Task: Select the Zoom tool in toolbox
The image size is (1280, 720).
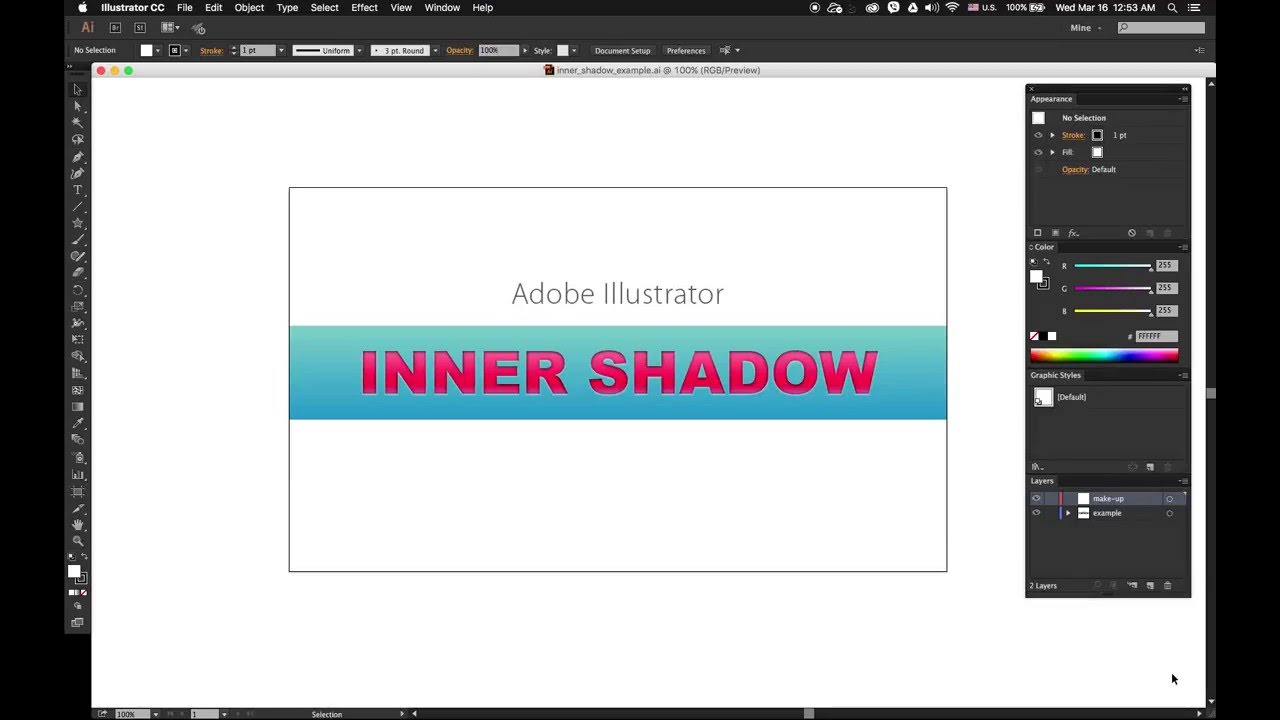Action: coord(78,541)
